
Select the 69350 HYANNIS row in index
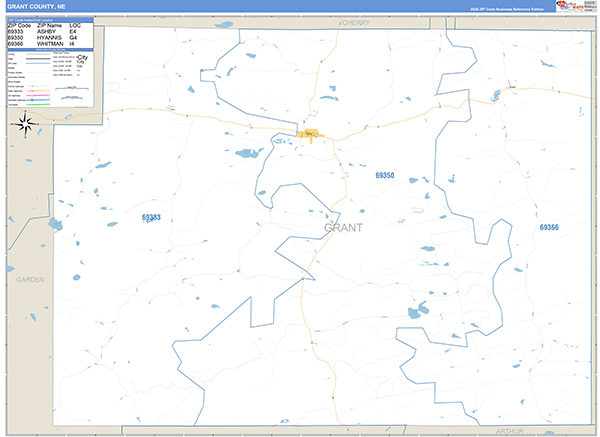pyautogui.click(x=46, y=38)
